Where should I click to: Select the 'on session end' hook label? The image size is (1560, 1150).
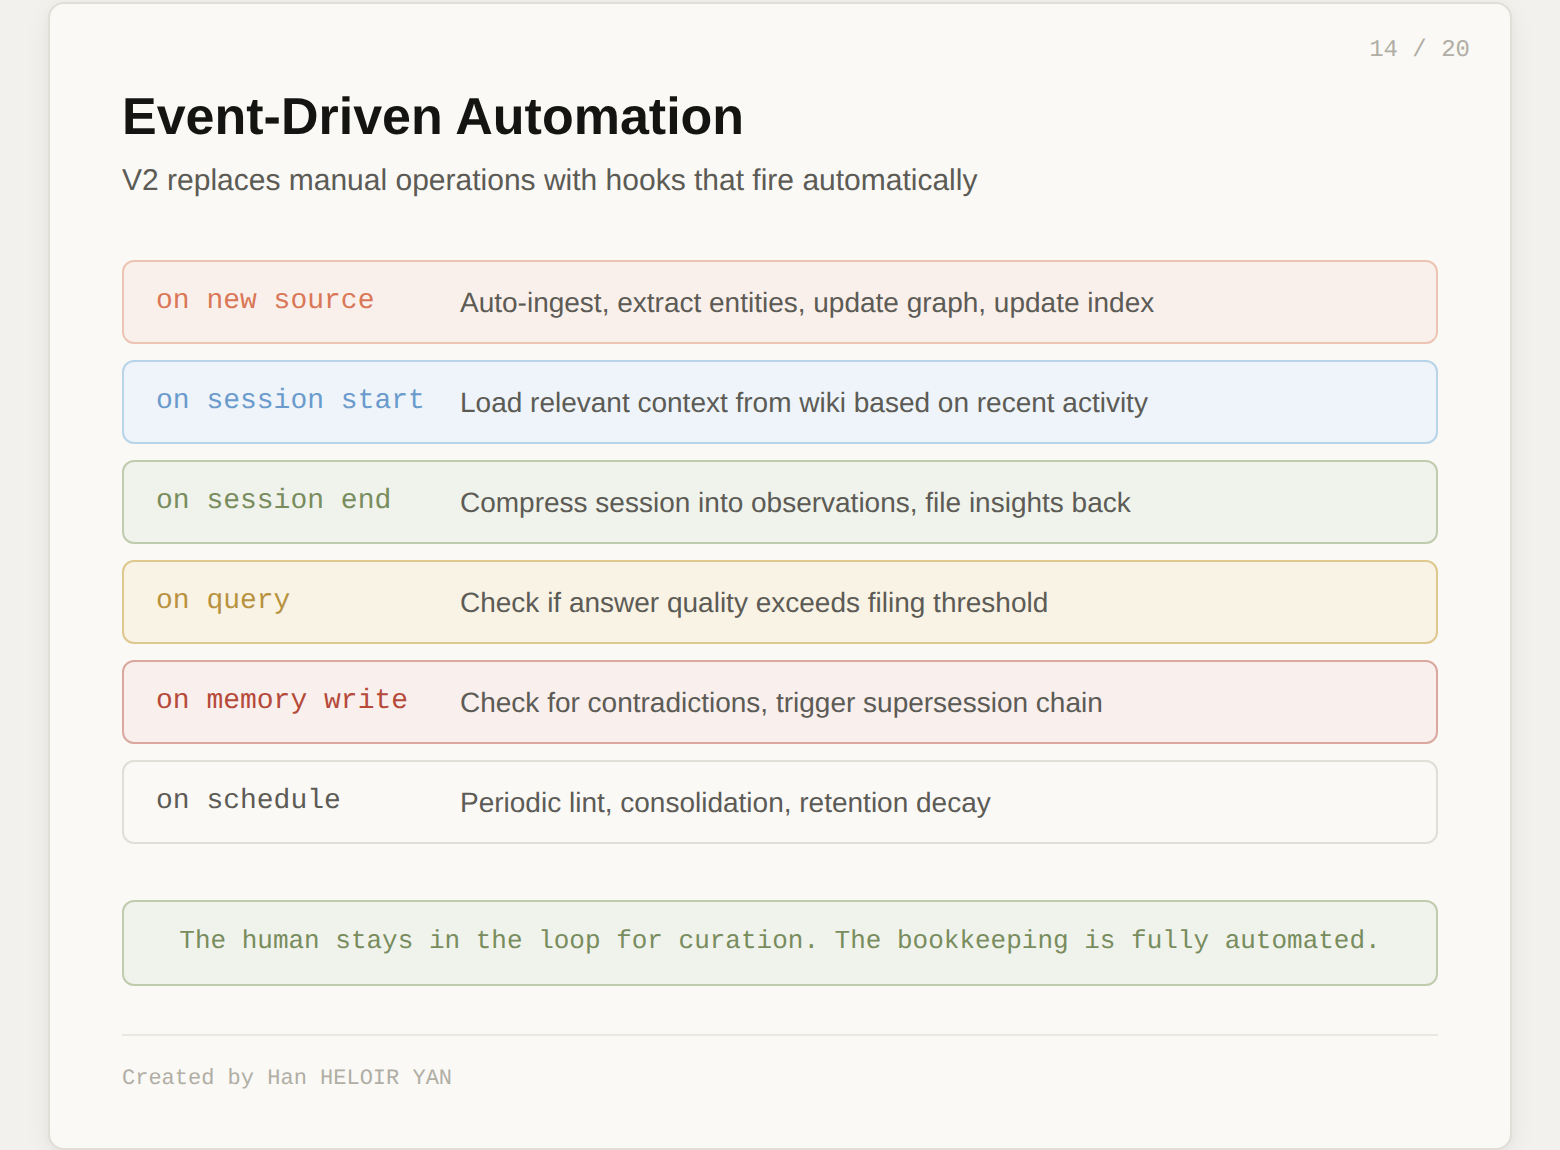[273, 500]
